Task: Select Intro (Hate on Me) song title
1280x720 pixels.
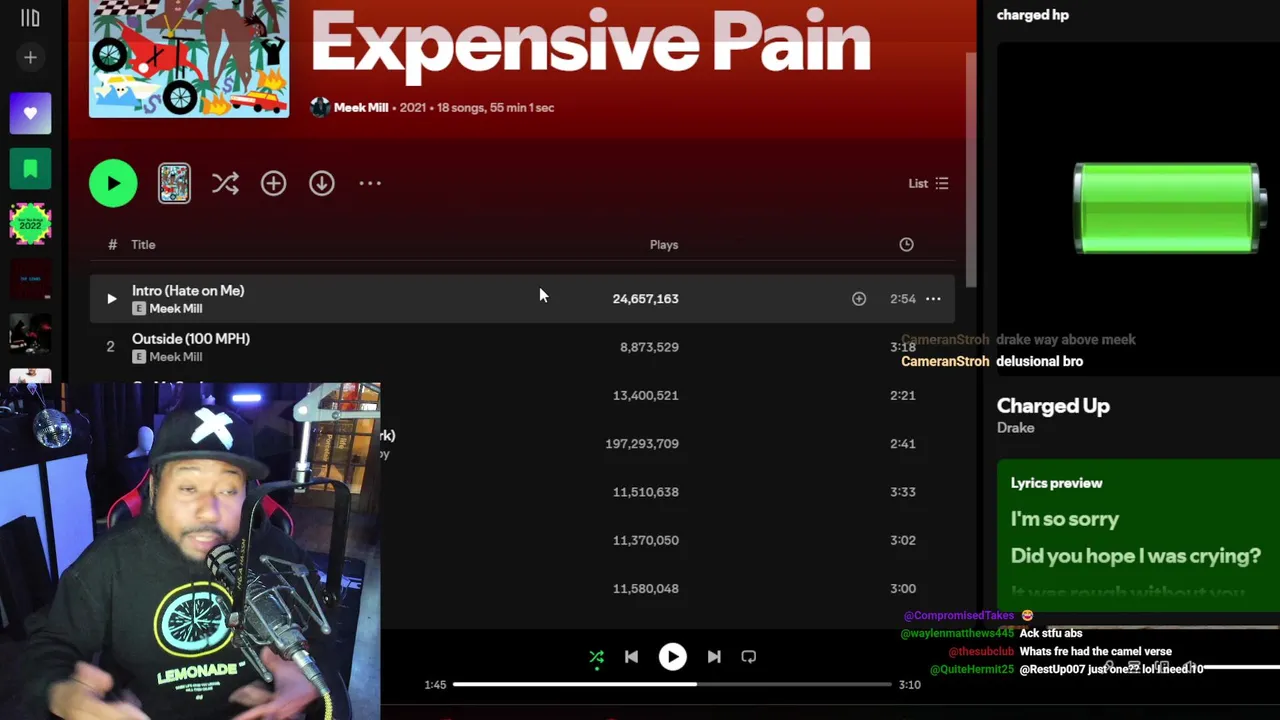Action: (x=188, y=290)
